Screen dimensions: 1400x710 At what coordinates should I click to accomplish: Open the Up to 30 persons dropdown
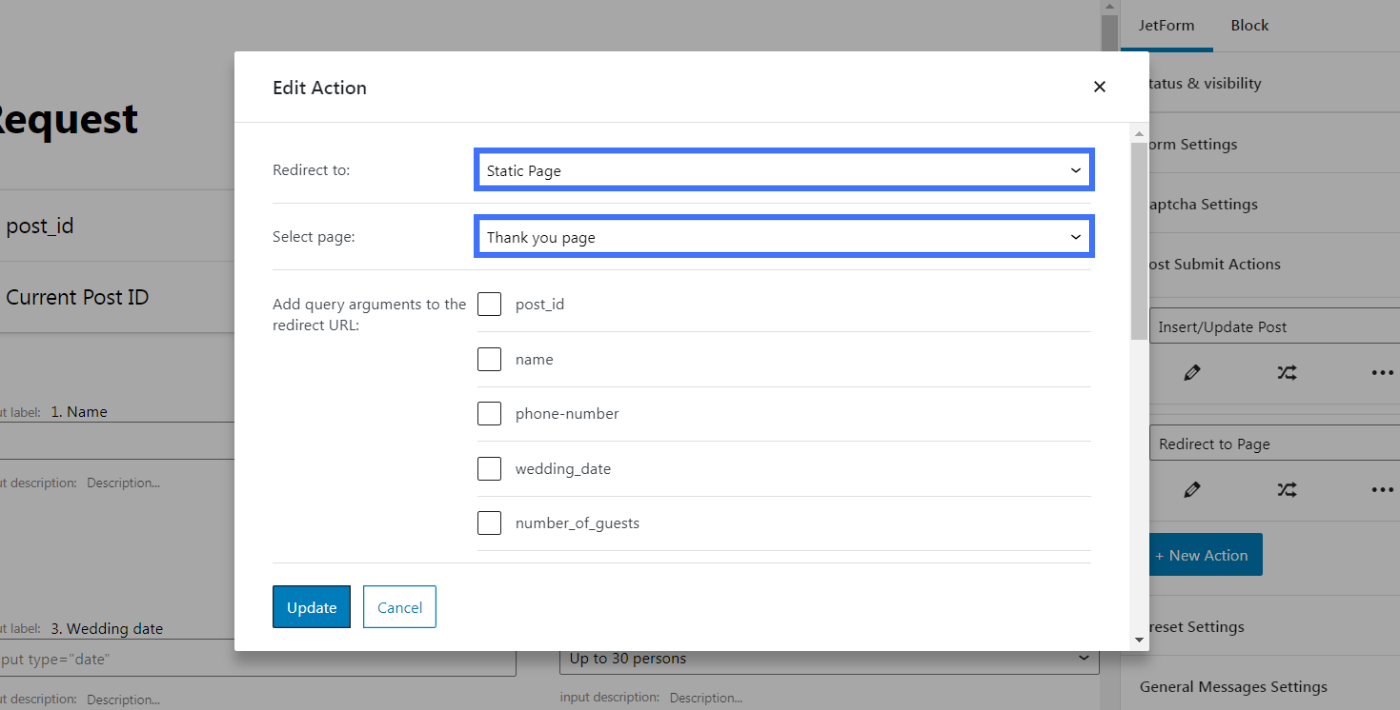pos(828,658)
